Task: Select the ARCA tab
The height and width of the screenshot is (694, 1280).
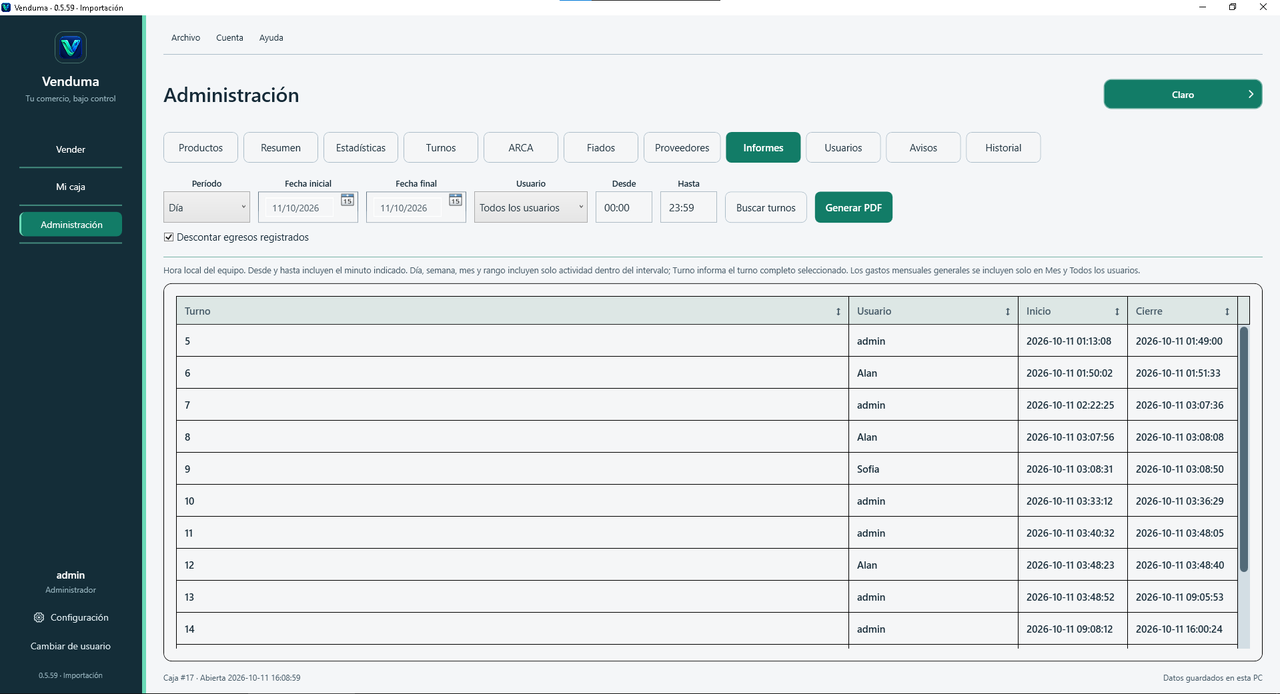Action: (x=521, y=147)
